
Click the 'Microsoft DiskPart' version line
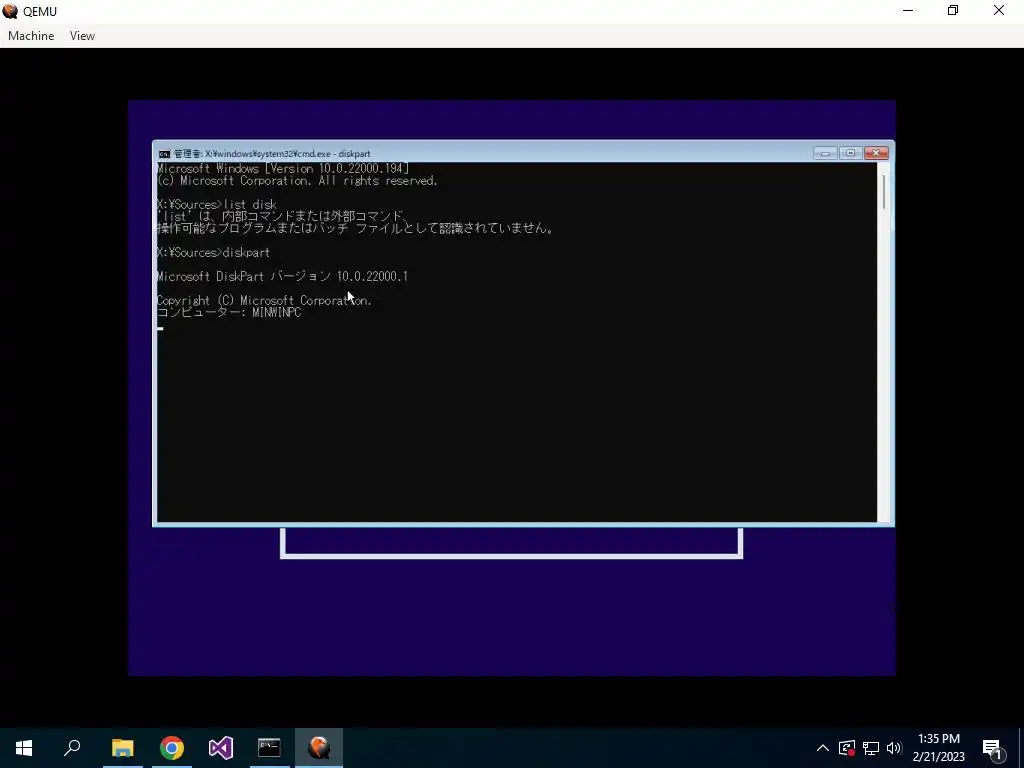pyautogui.click(x=282, y=277)
